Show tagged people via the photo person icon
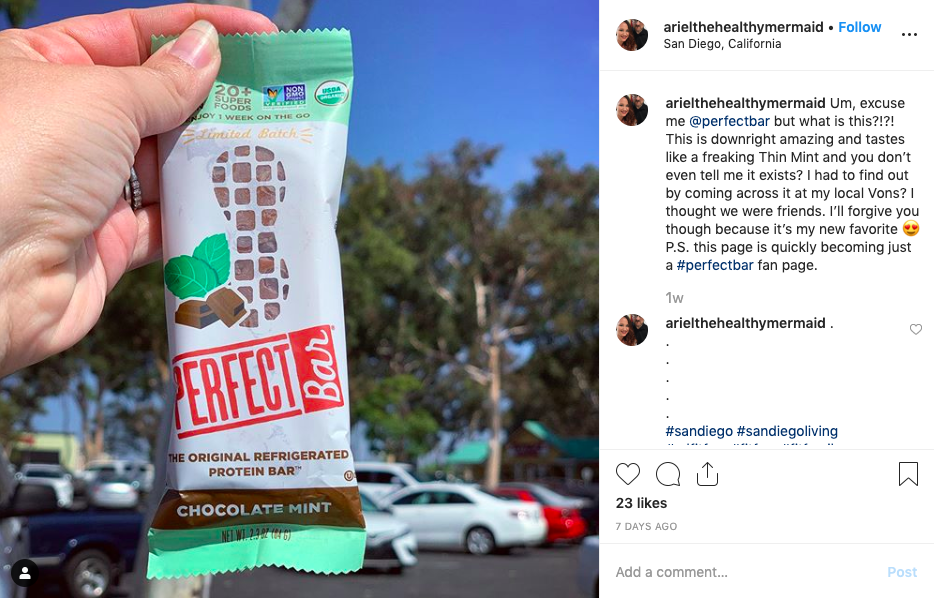This screenshot has width=934, height=598. pyautogui.click(x=25, y=573)
